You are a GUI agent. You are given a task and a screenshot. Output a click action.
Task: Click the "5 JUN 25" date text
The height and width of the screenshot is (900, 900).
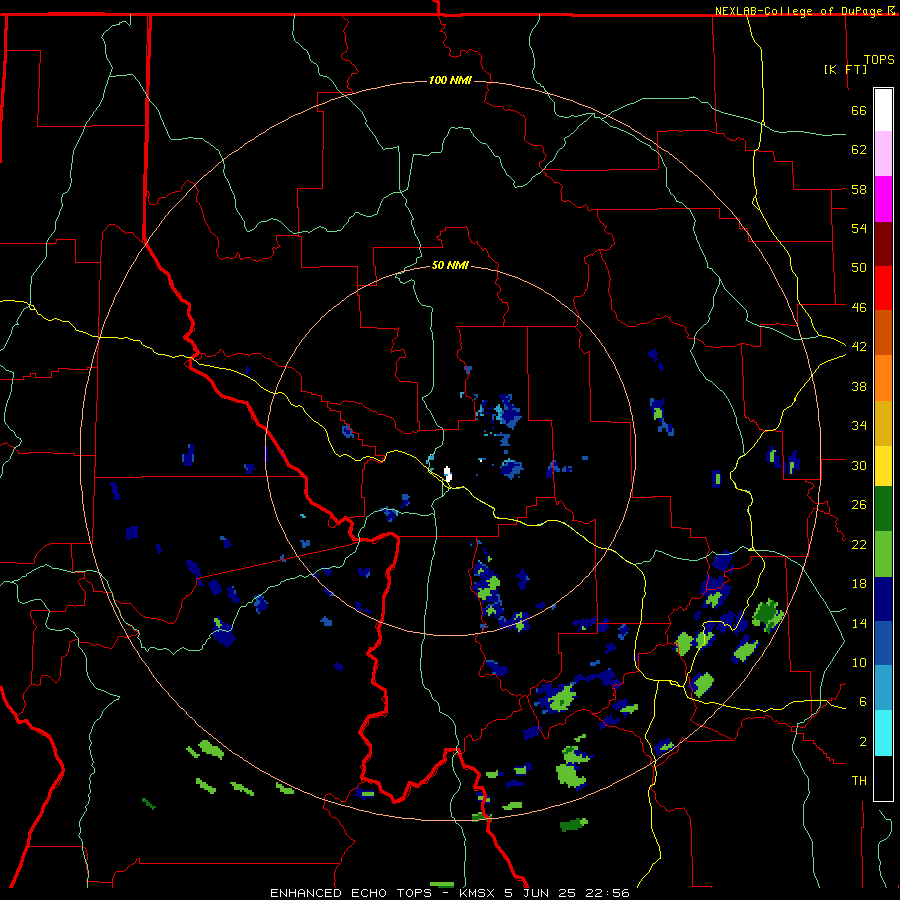pos(539,893)
